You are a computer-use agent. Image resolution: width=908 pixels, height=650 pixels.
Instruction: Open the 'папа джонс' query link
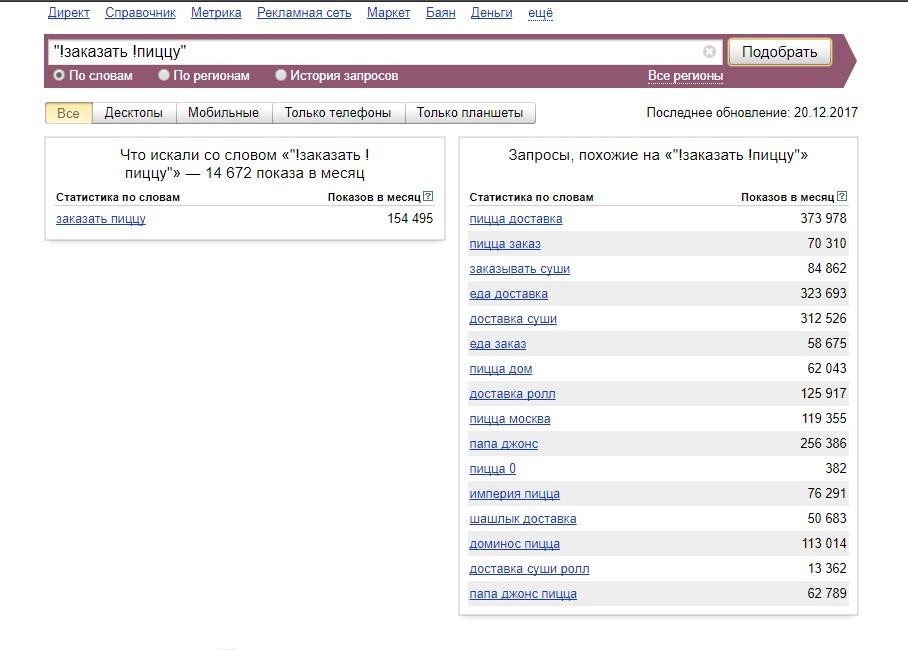point(503,444)
